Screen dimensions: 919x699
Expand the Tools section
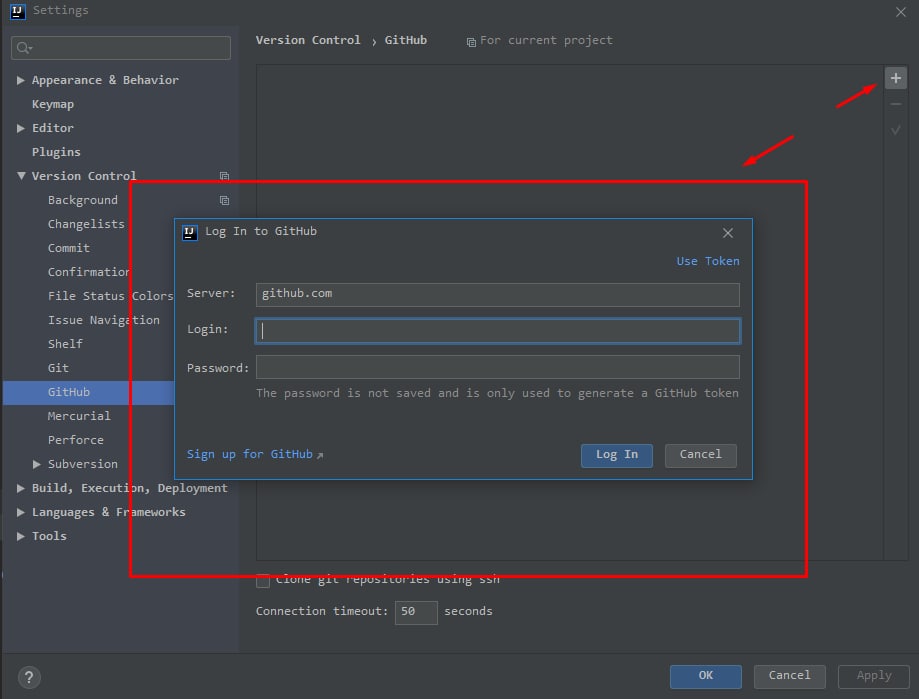(x=21, y=536)
